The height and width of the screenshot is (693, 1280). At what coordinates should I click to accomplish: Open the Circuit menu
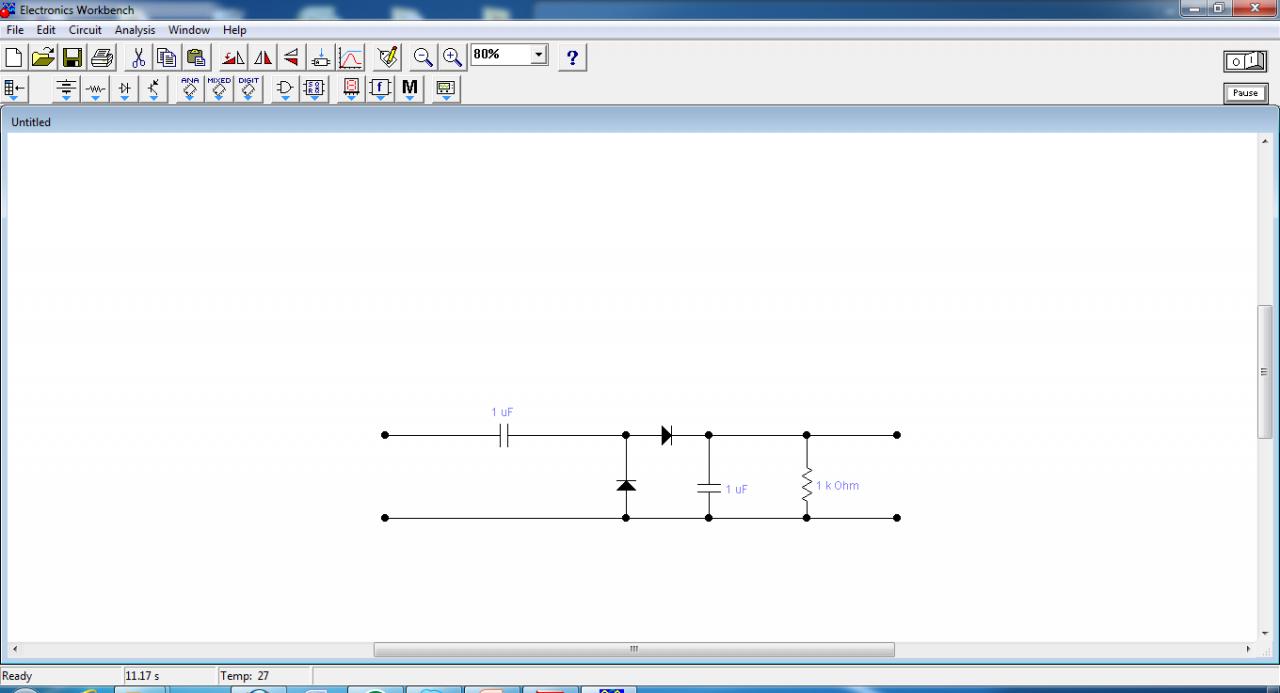pos(85,30)
